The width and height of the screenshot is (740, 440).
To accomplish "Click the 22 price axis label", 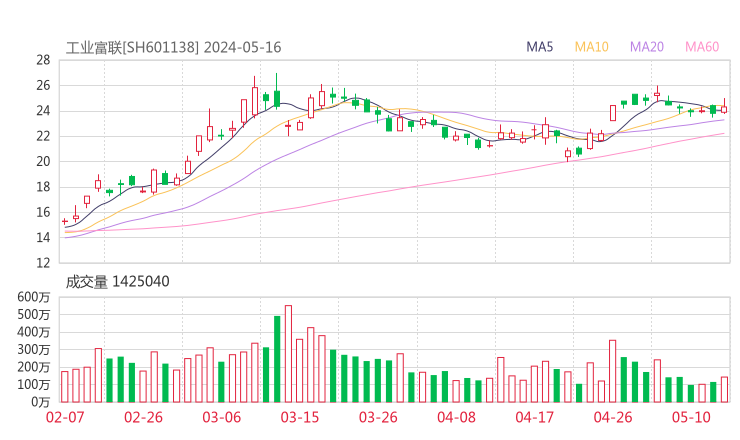I will [43, 136].
